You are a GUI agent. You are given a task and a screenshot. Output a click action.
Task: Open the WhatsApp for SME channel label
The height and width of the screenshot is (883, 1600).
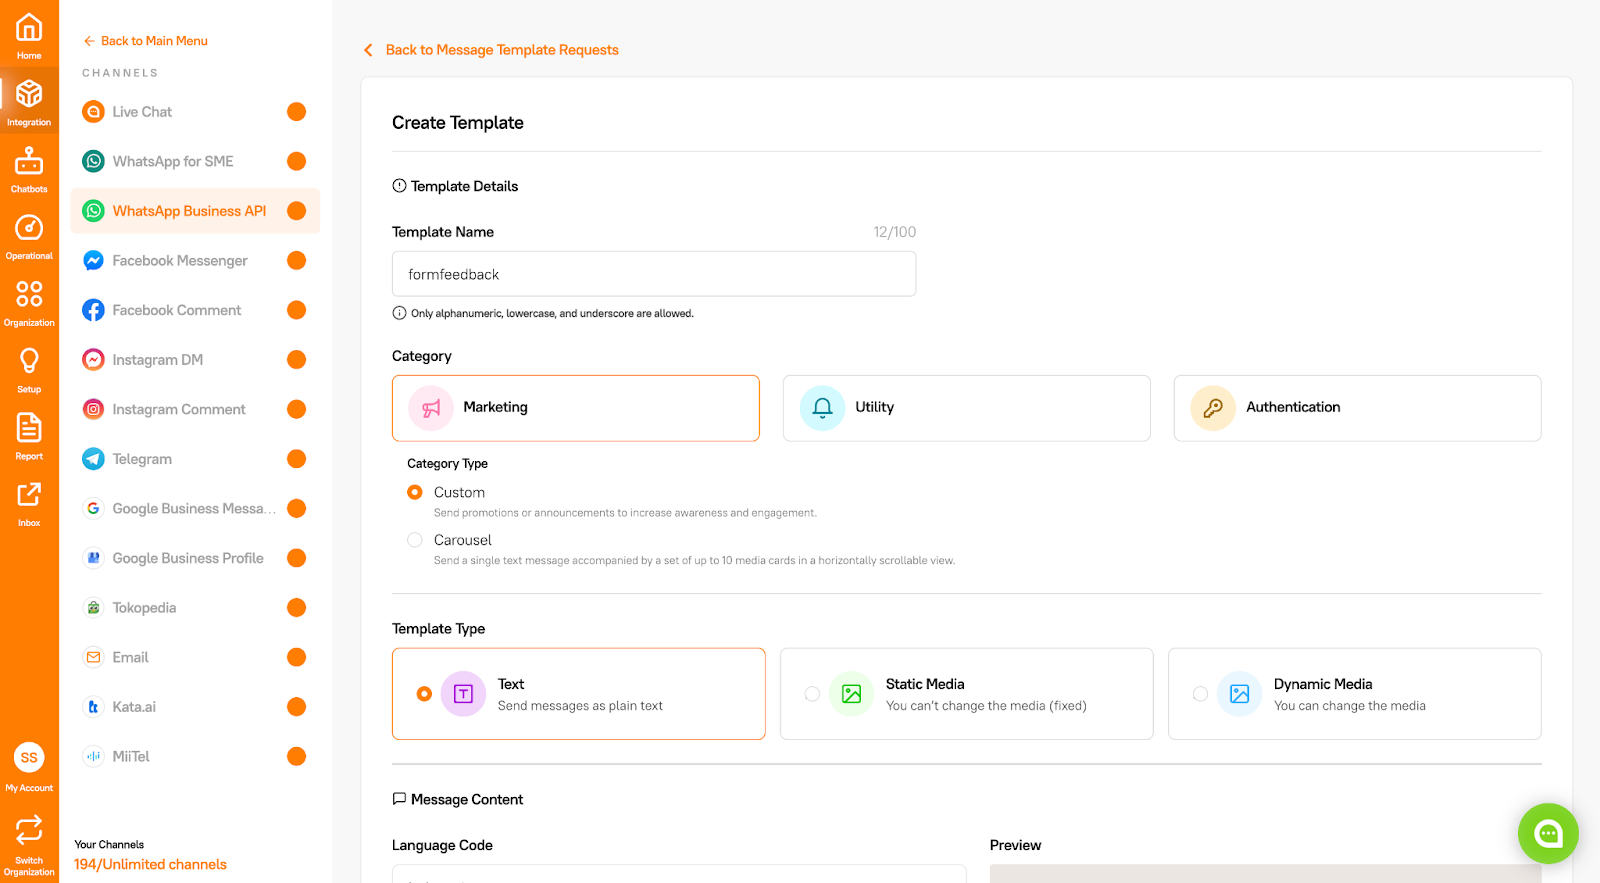(x=173, y=161)
